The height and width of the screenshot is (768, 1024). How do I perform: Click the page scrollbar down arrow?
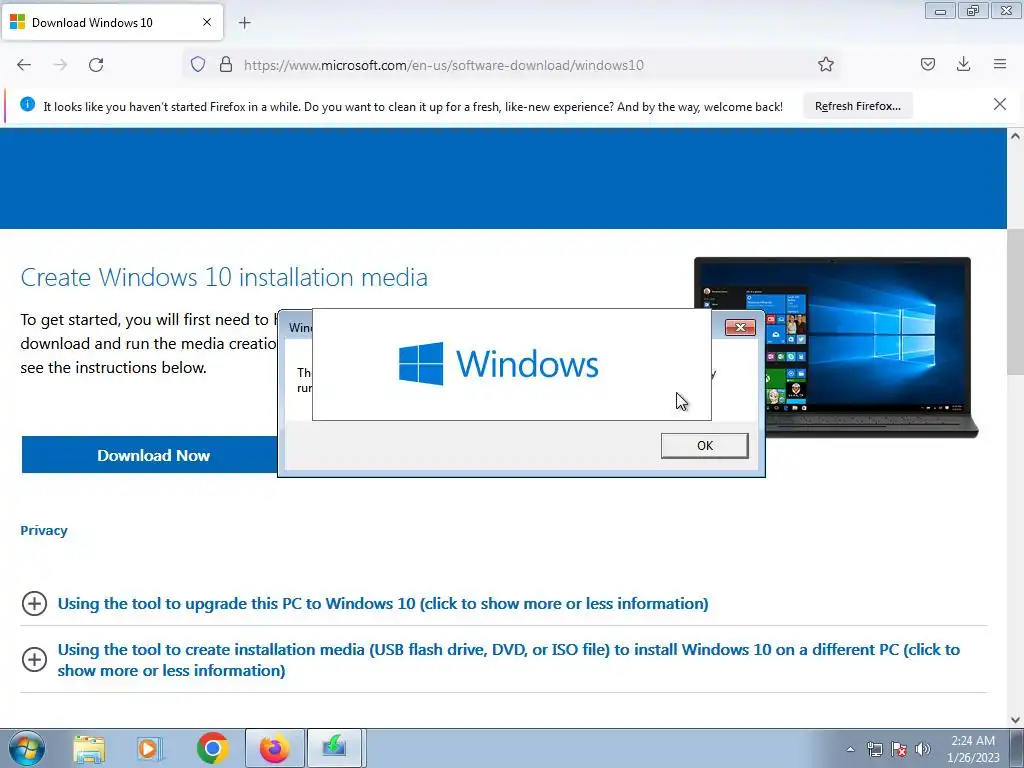click(1015, 720)
